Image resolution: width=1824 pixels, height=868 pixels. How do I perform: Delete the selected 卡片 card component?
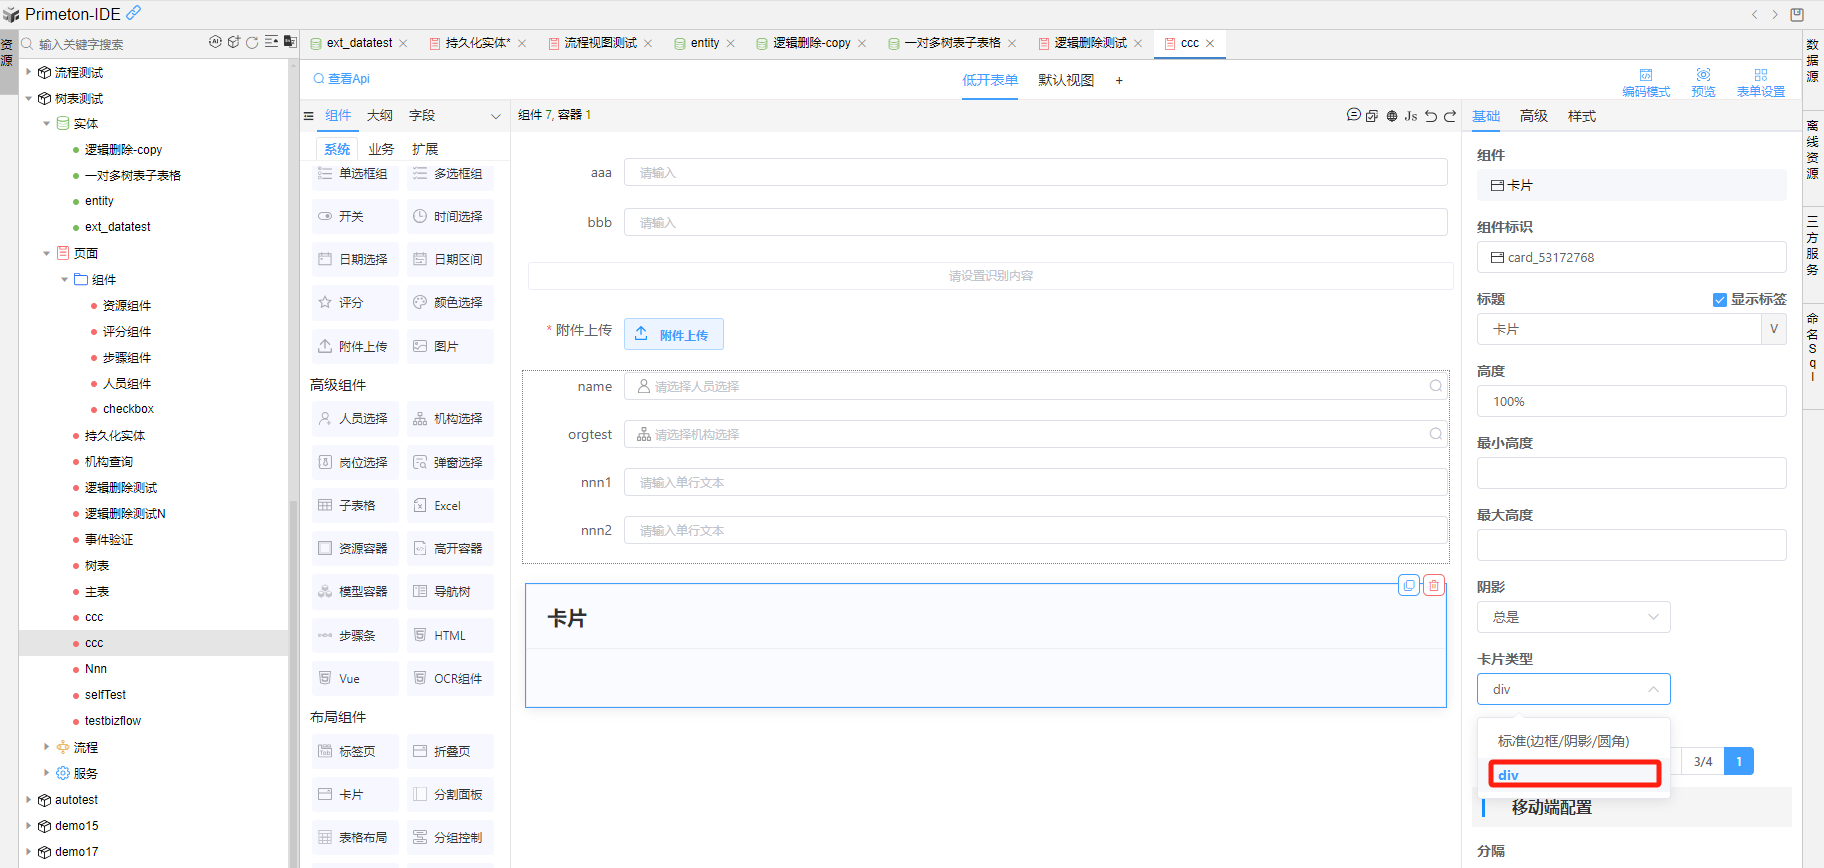click(1433, 586)
